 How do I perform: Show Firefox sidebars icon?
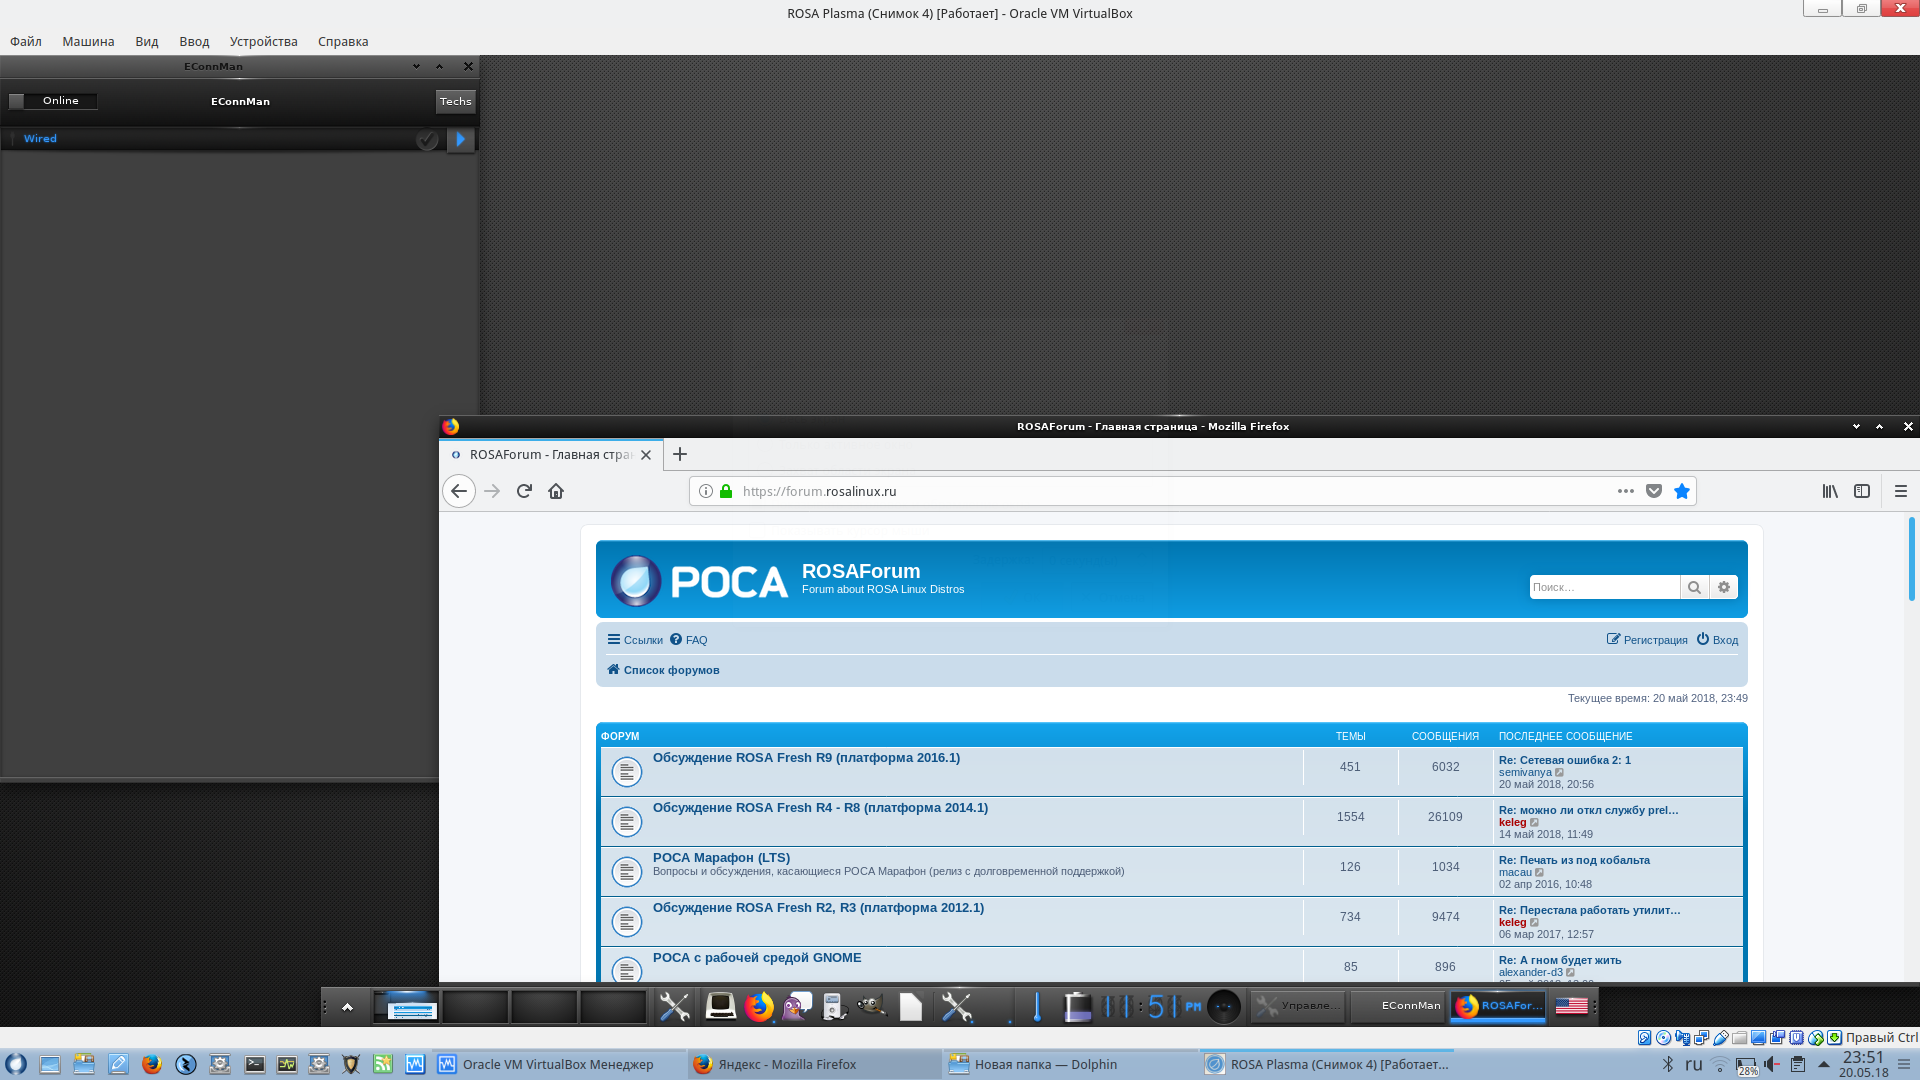tap(1861, 491)
